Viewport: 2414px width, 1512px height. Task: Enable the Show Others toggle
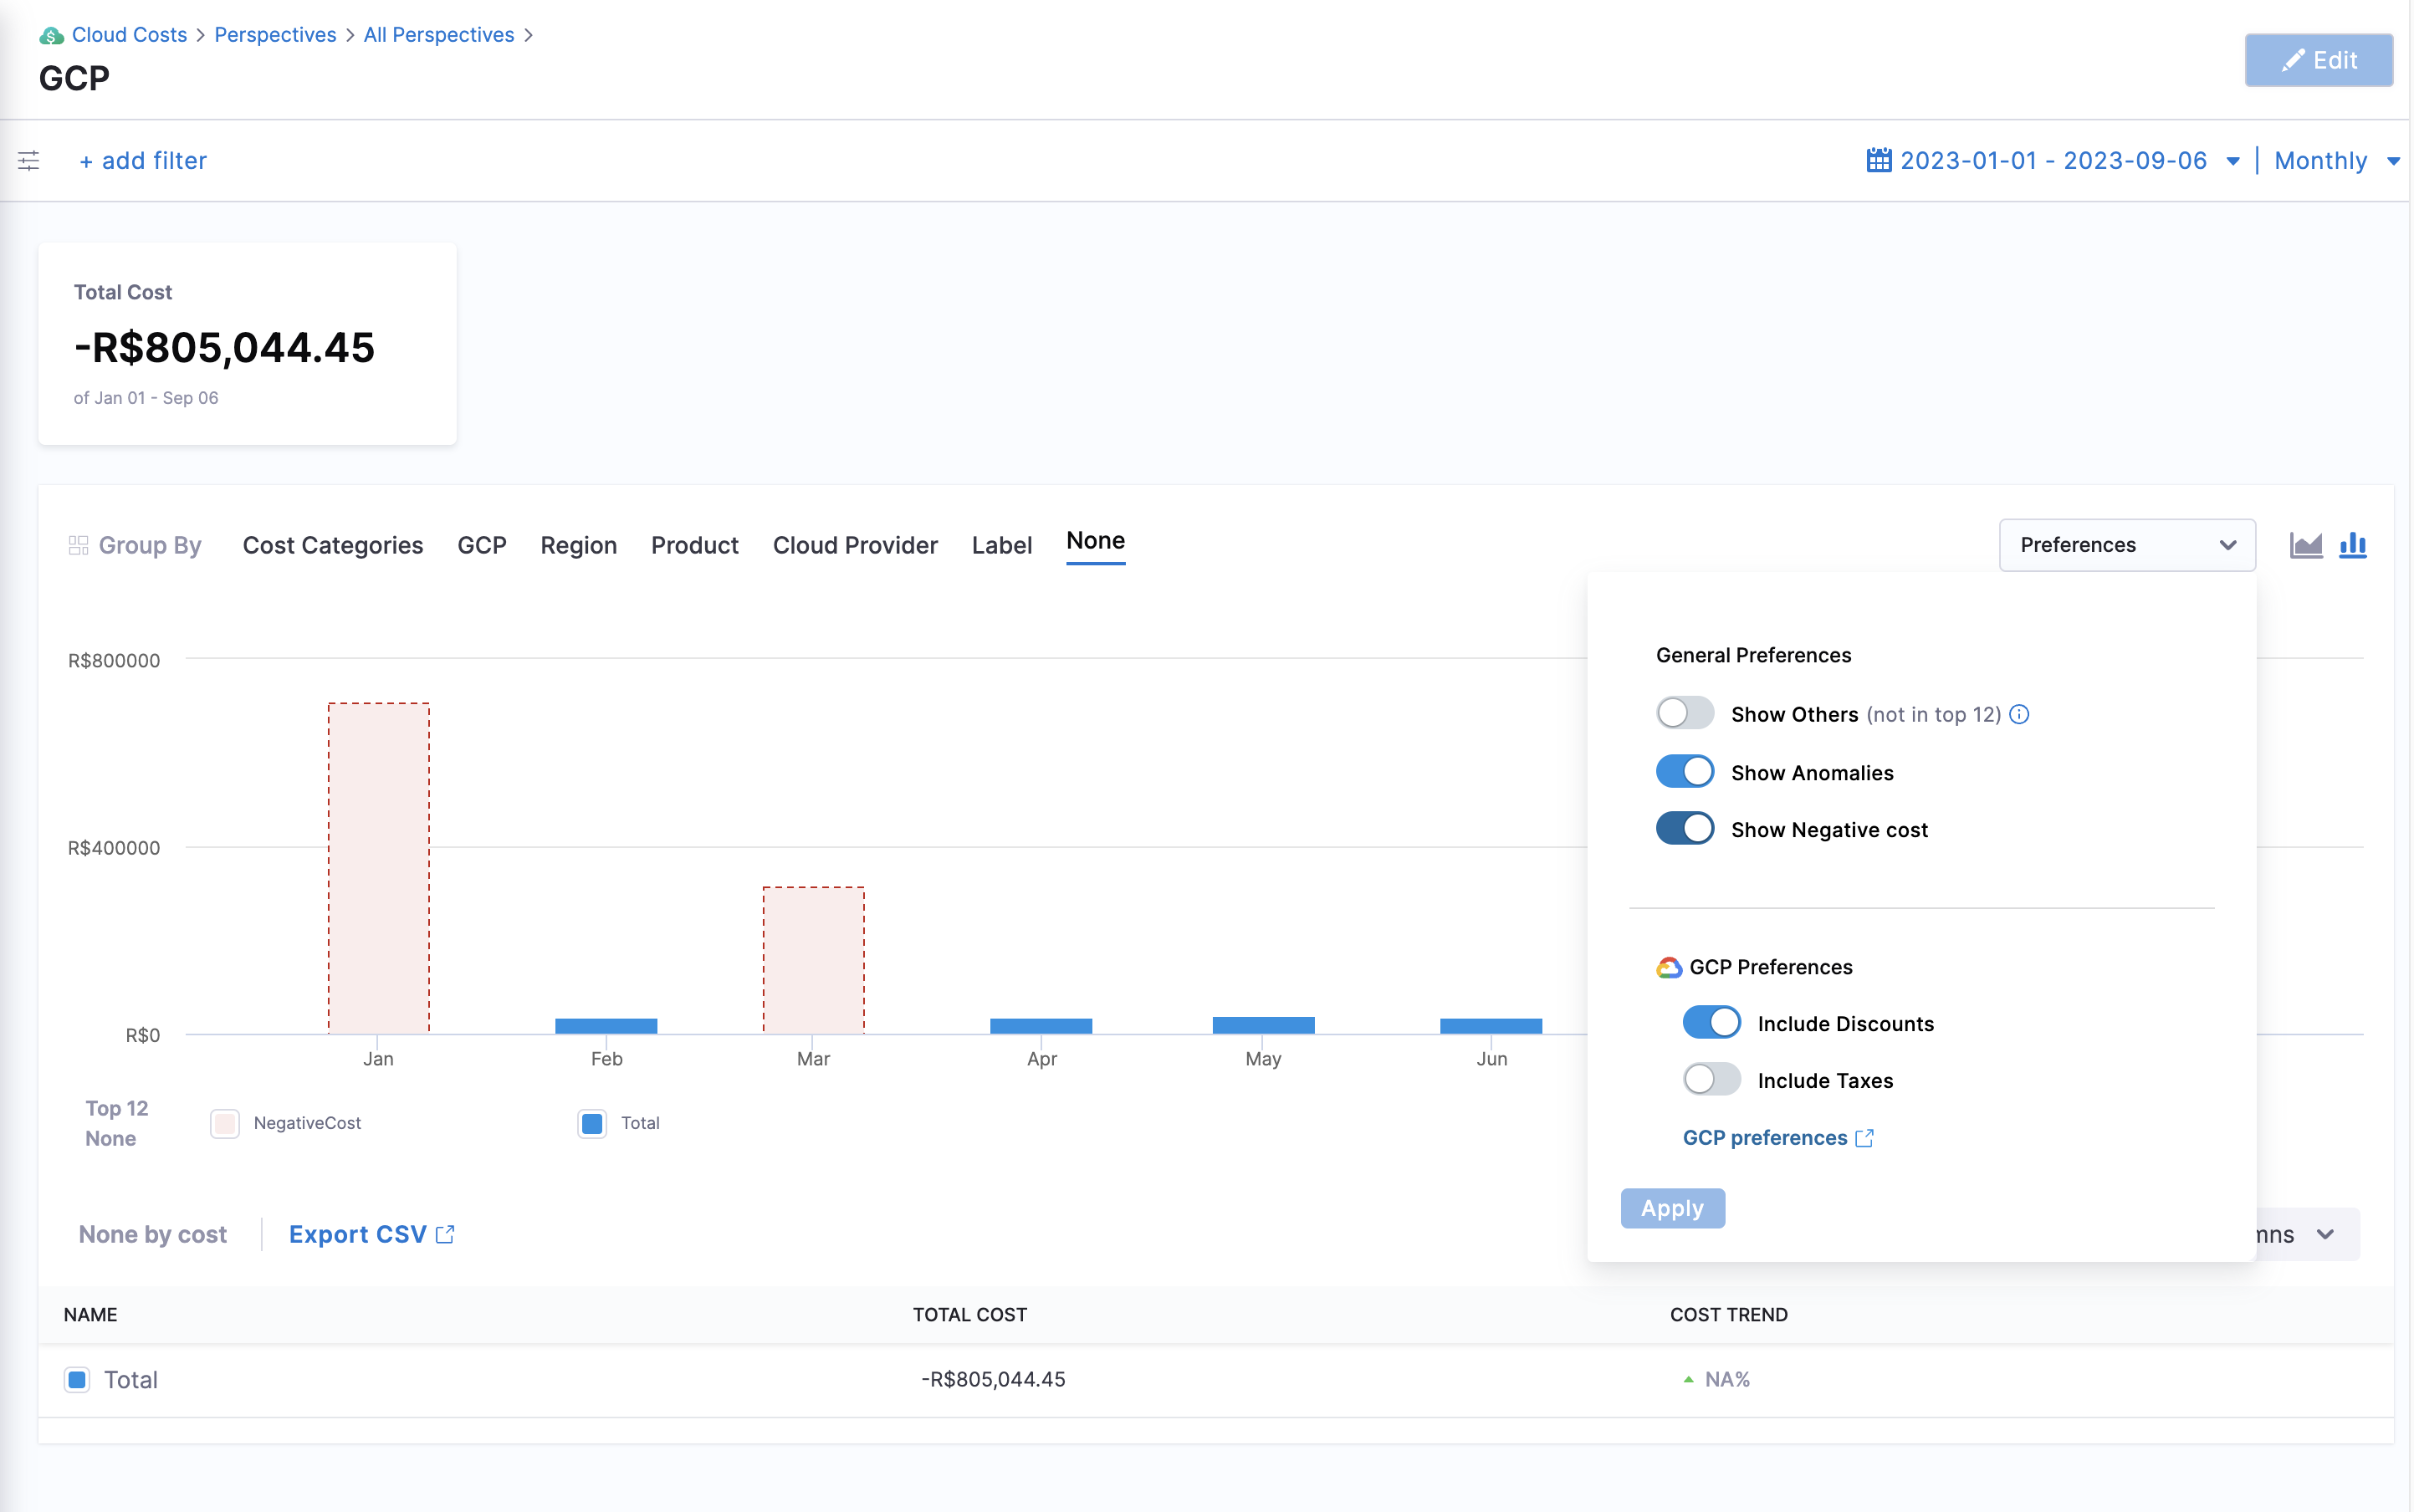click(1684, 713)
